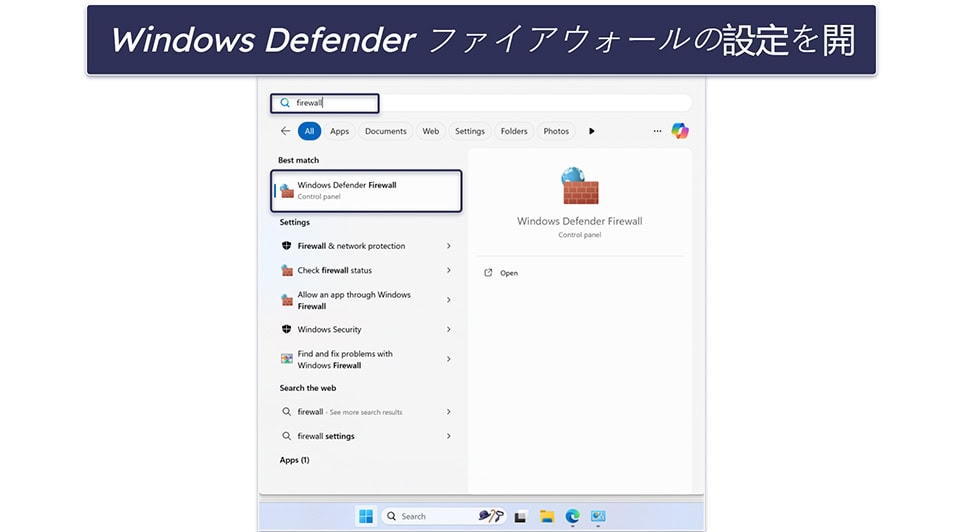Click brick icon beside Check firewall status
960x532 pixels.
click(287, 271)
